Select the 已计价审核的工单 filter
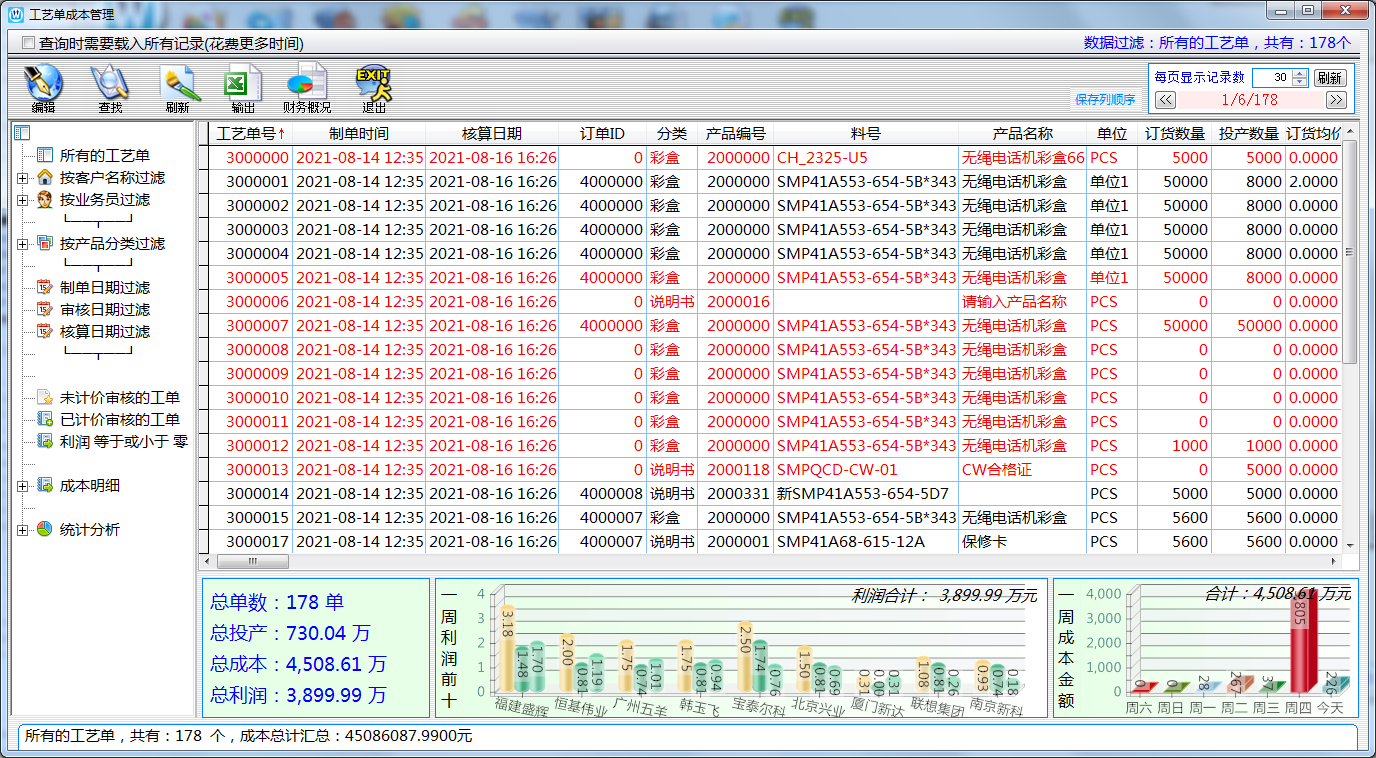This screenshot has width=1376, height=758. [x=120, y=419]
